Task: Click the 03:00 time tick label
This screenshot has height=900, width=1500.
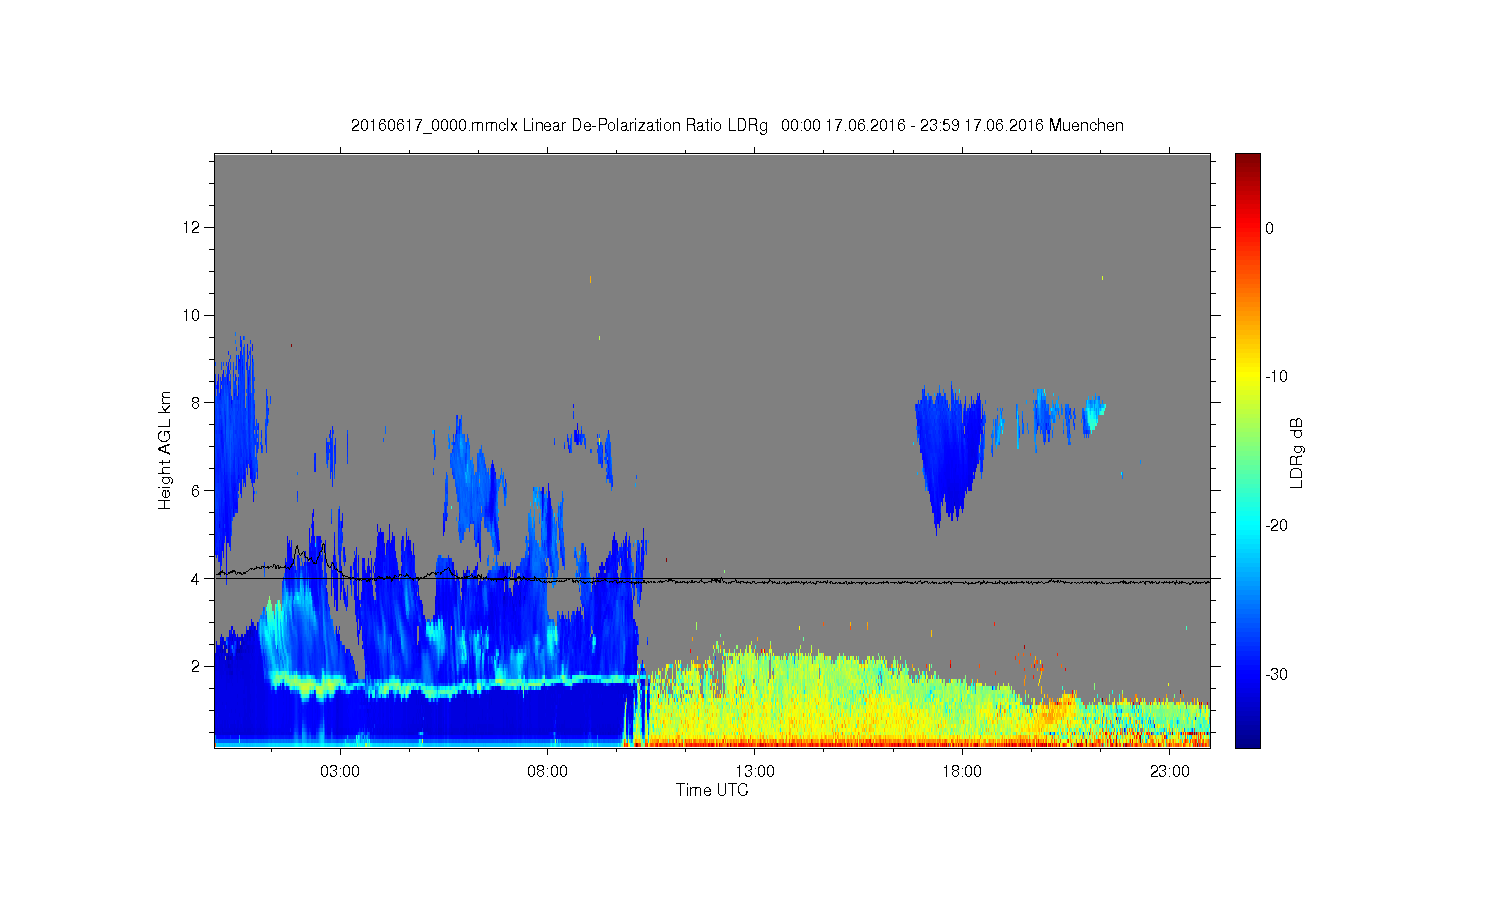Action: [340, 772]
